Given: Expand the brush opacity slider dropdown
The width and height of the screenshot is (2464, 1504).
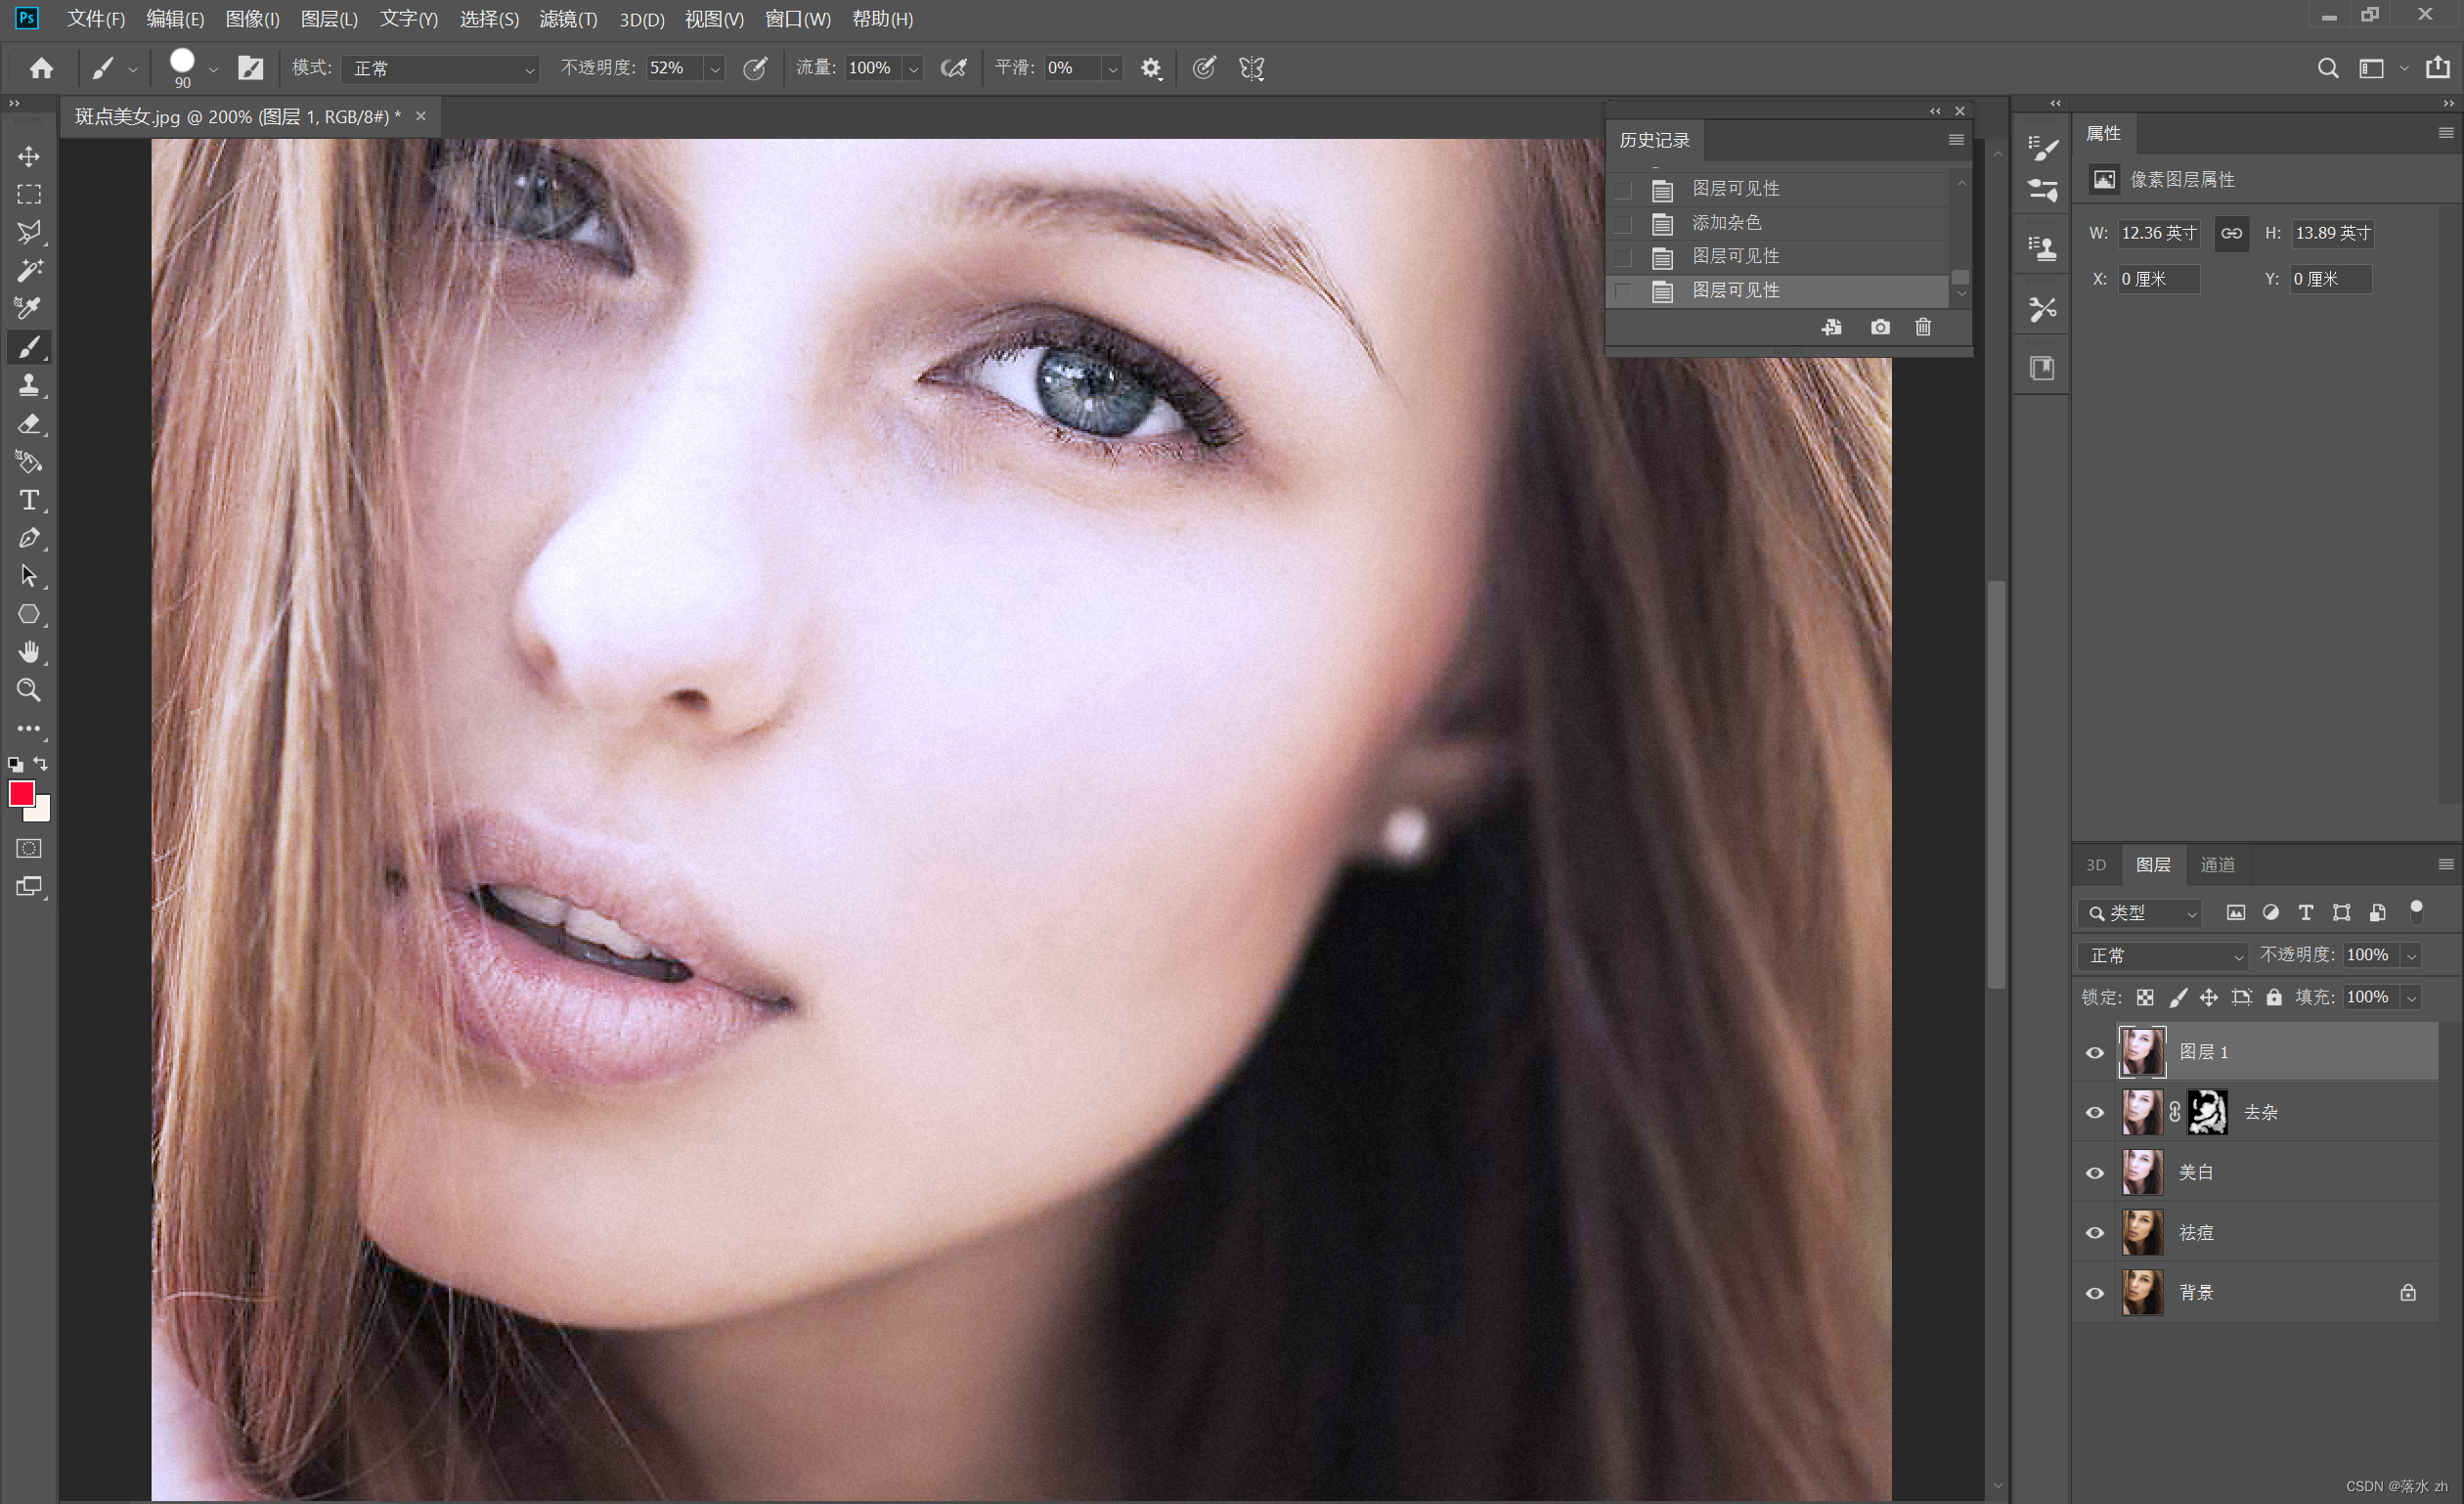Looking at the screenshot, I should tap(715, 68).
